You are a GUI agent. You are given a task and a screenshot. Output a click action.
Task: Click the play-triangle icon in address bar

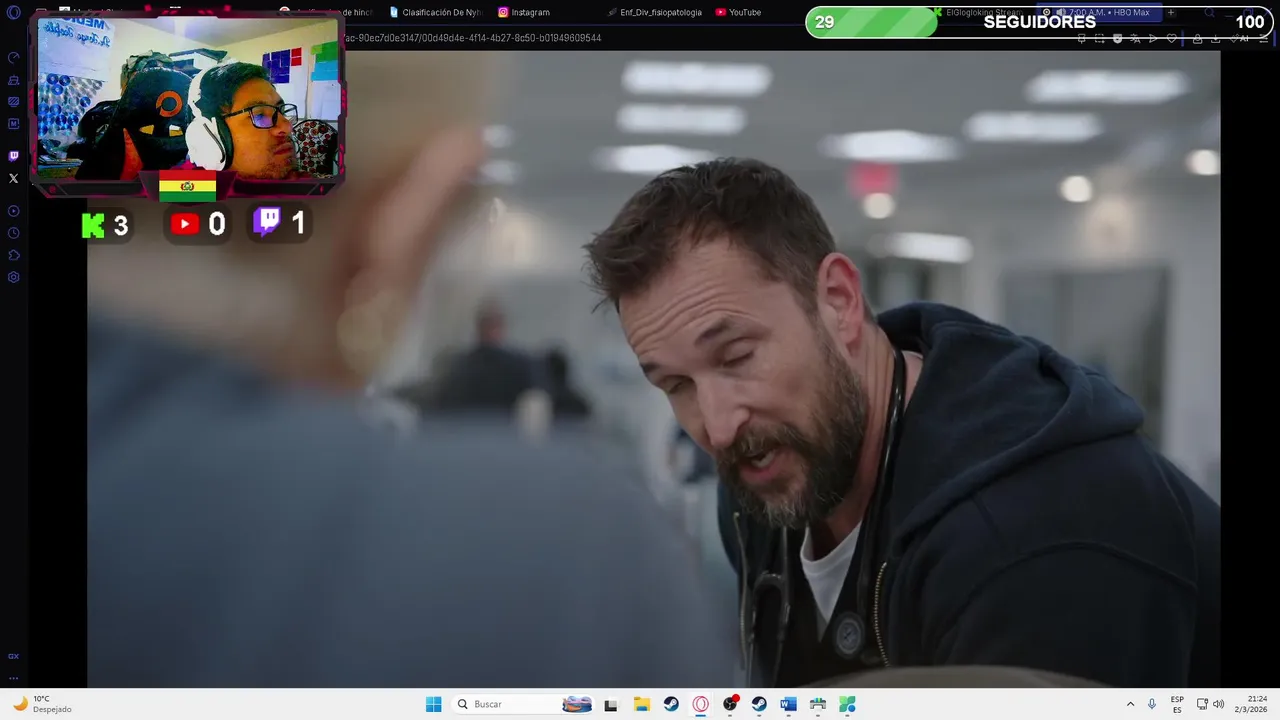(1153, 38)
